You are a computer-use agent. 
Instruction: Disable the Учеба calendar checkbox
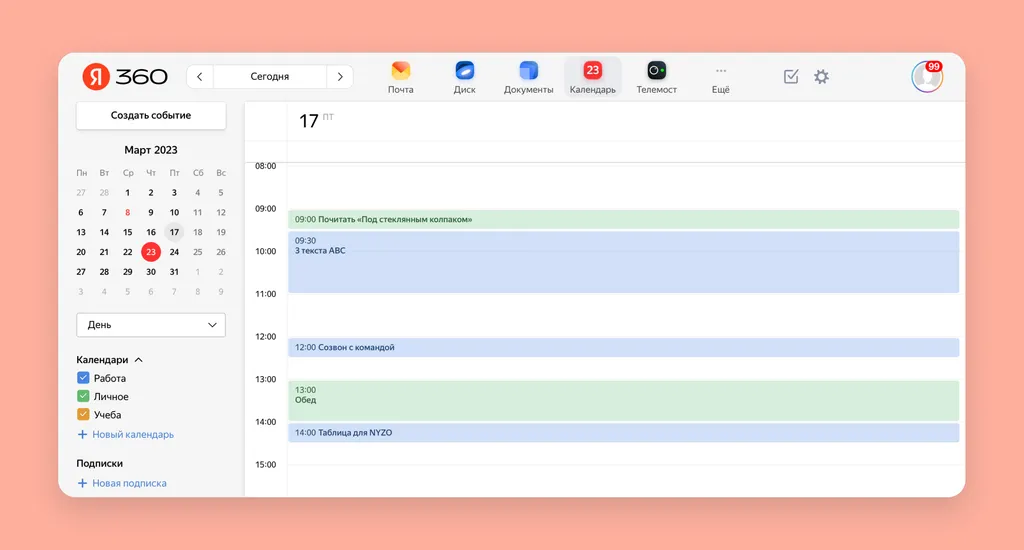click(x=83, y=414)
